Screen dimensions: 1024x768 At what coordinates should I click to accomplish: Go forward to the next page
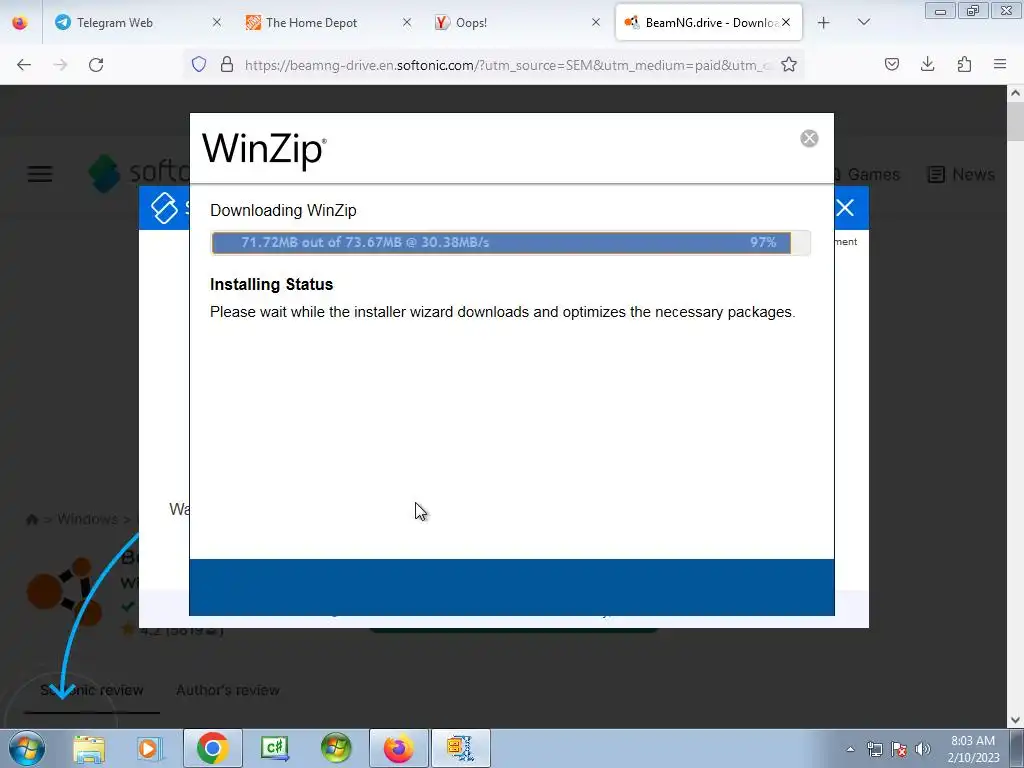tap(60, 65)
